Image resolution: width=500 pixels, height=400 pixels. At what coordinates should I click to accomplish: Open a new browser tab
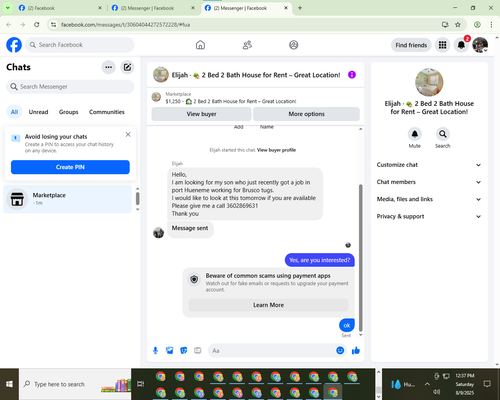click(300, 8)
